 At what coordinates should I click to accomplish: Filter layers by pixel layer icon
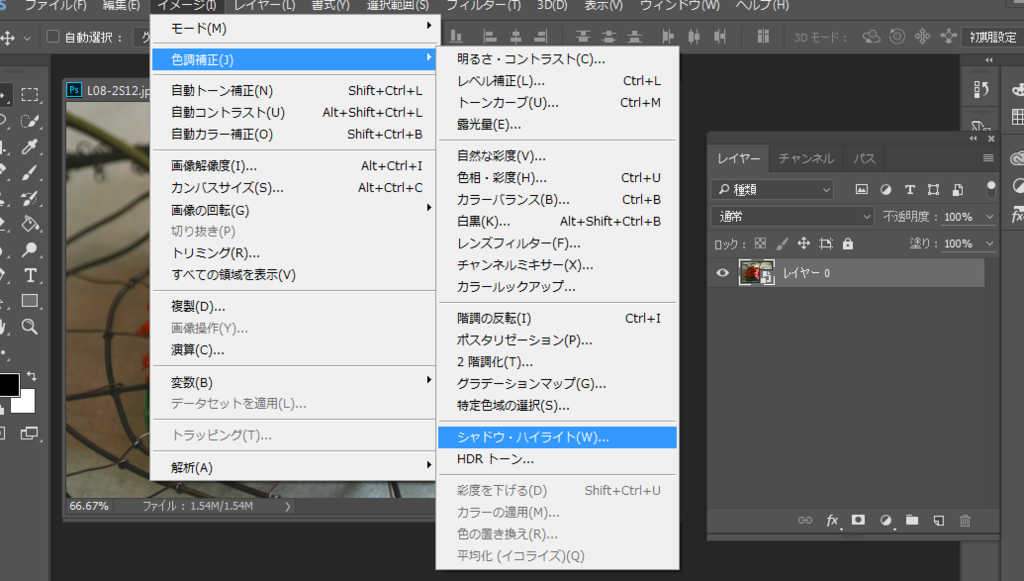tap(861, 189)
